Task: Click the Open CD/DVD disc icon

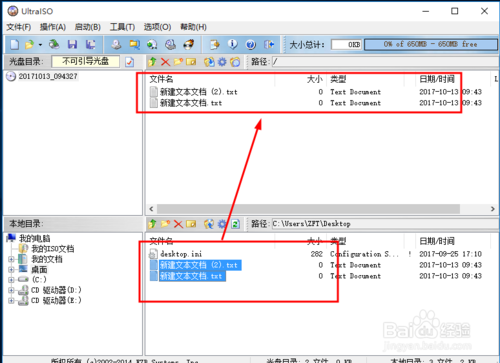Action: 54,44
